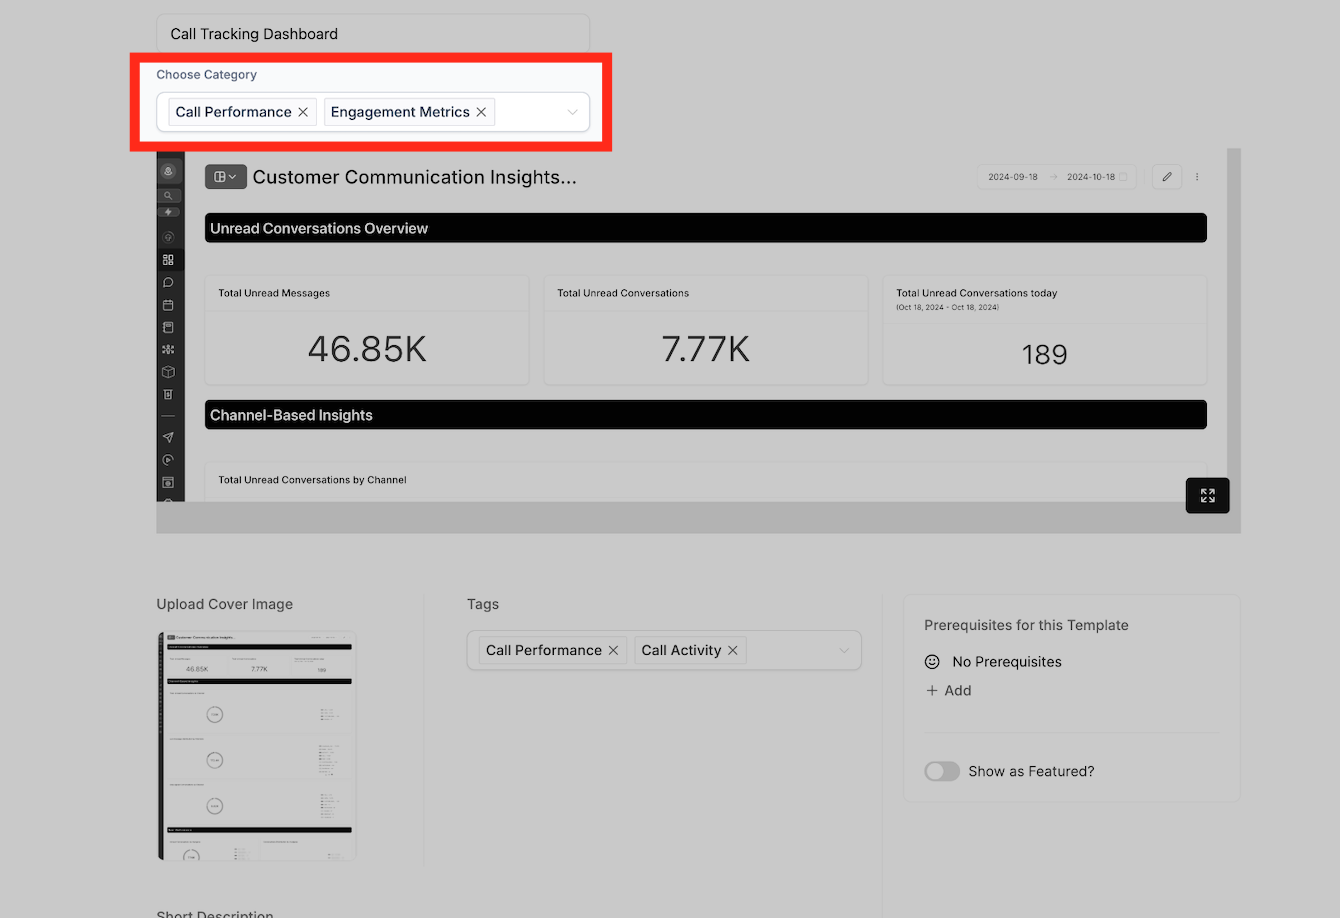This screenshot has height=918, width=1340.
Task: Remove the Call Performance category chip
Action: click(x=303, y=112)
